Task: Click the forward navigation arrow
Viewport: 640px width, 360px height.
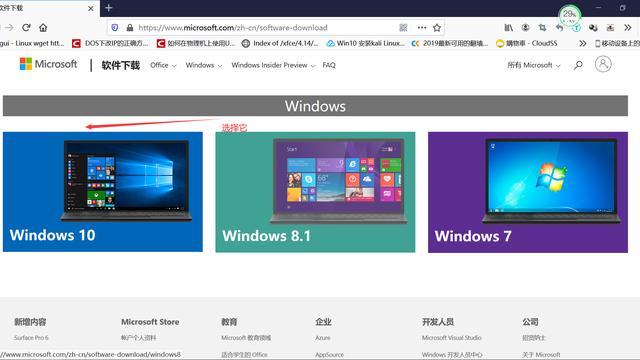Action: coord(9,28)
